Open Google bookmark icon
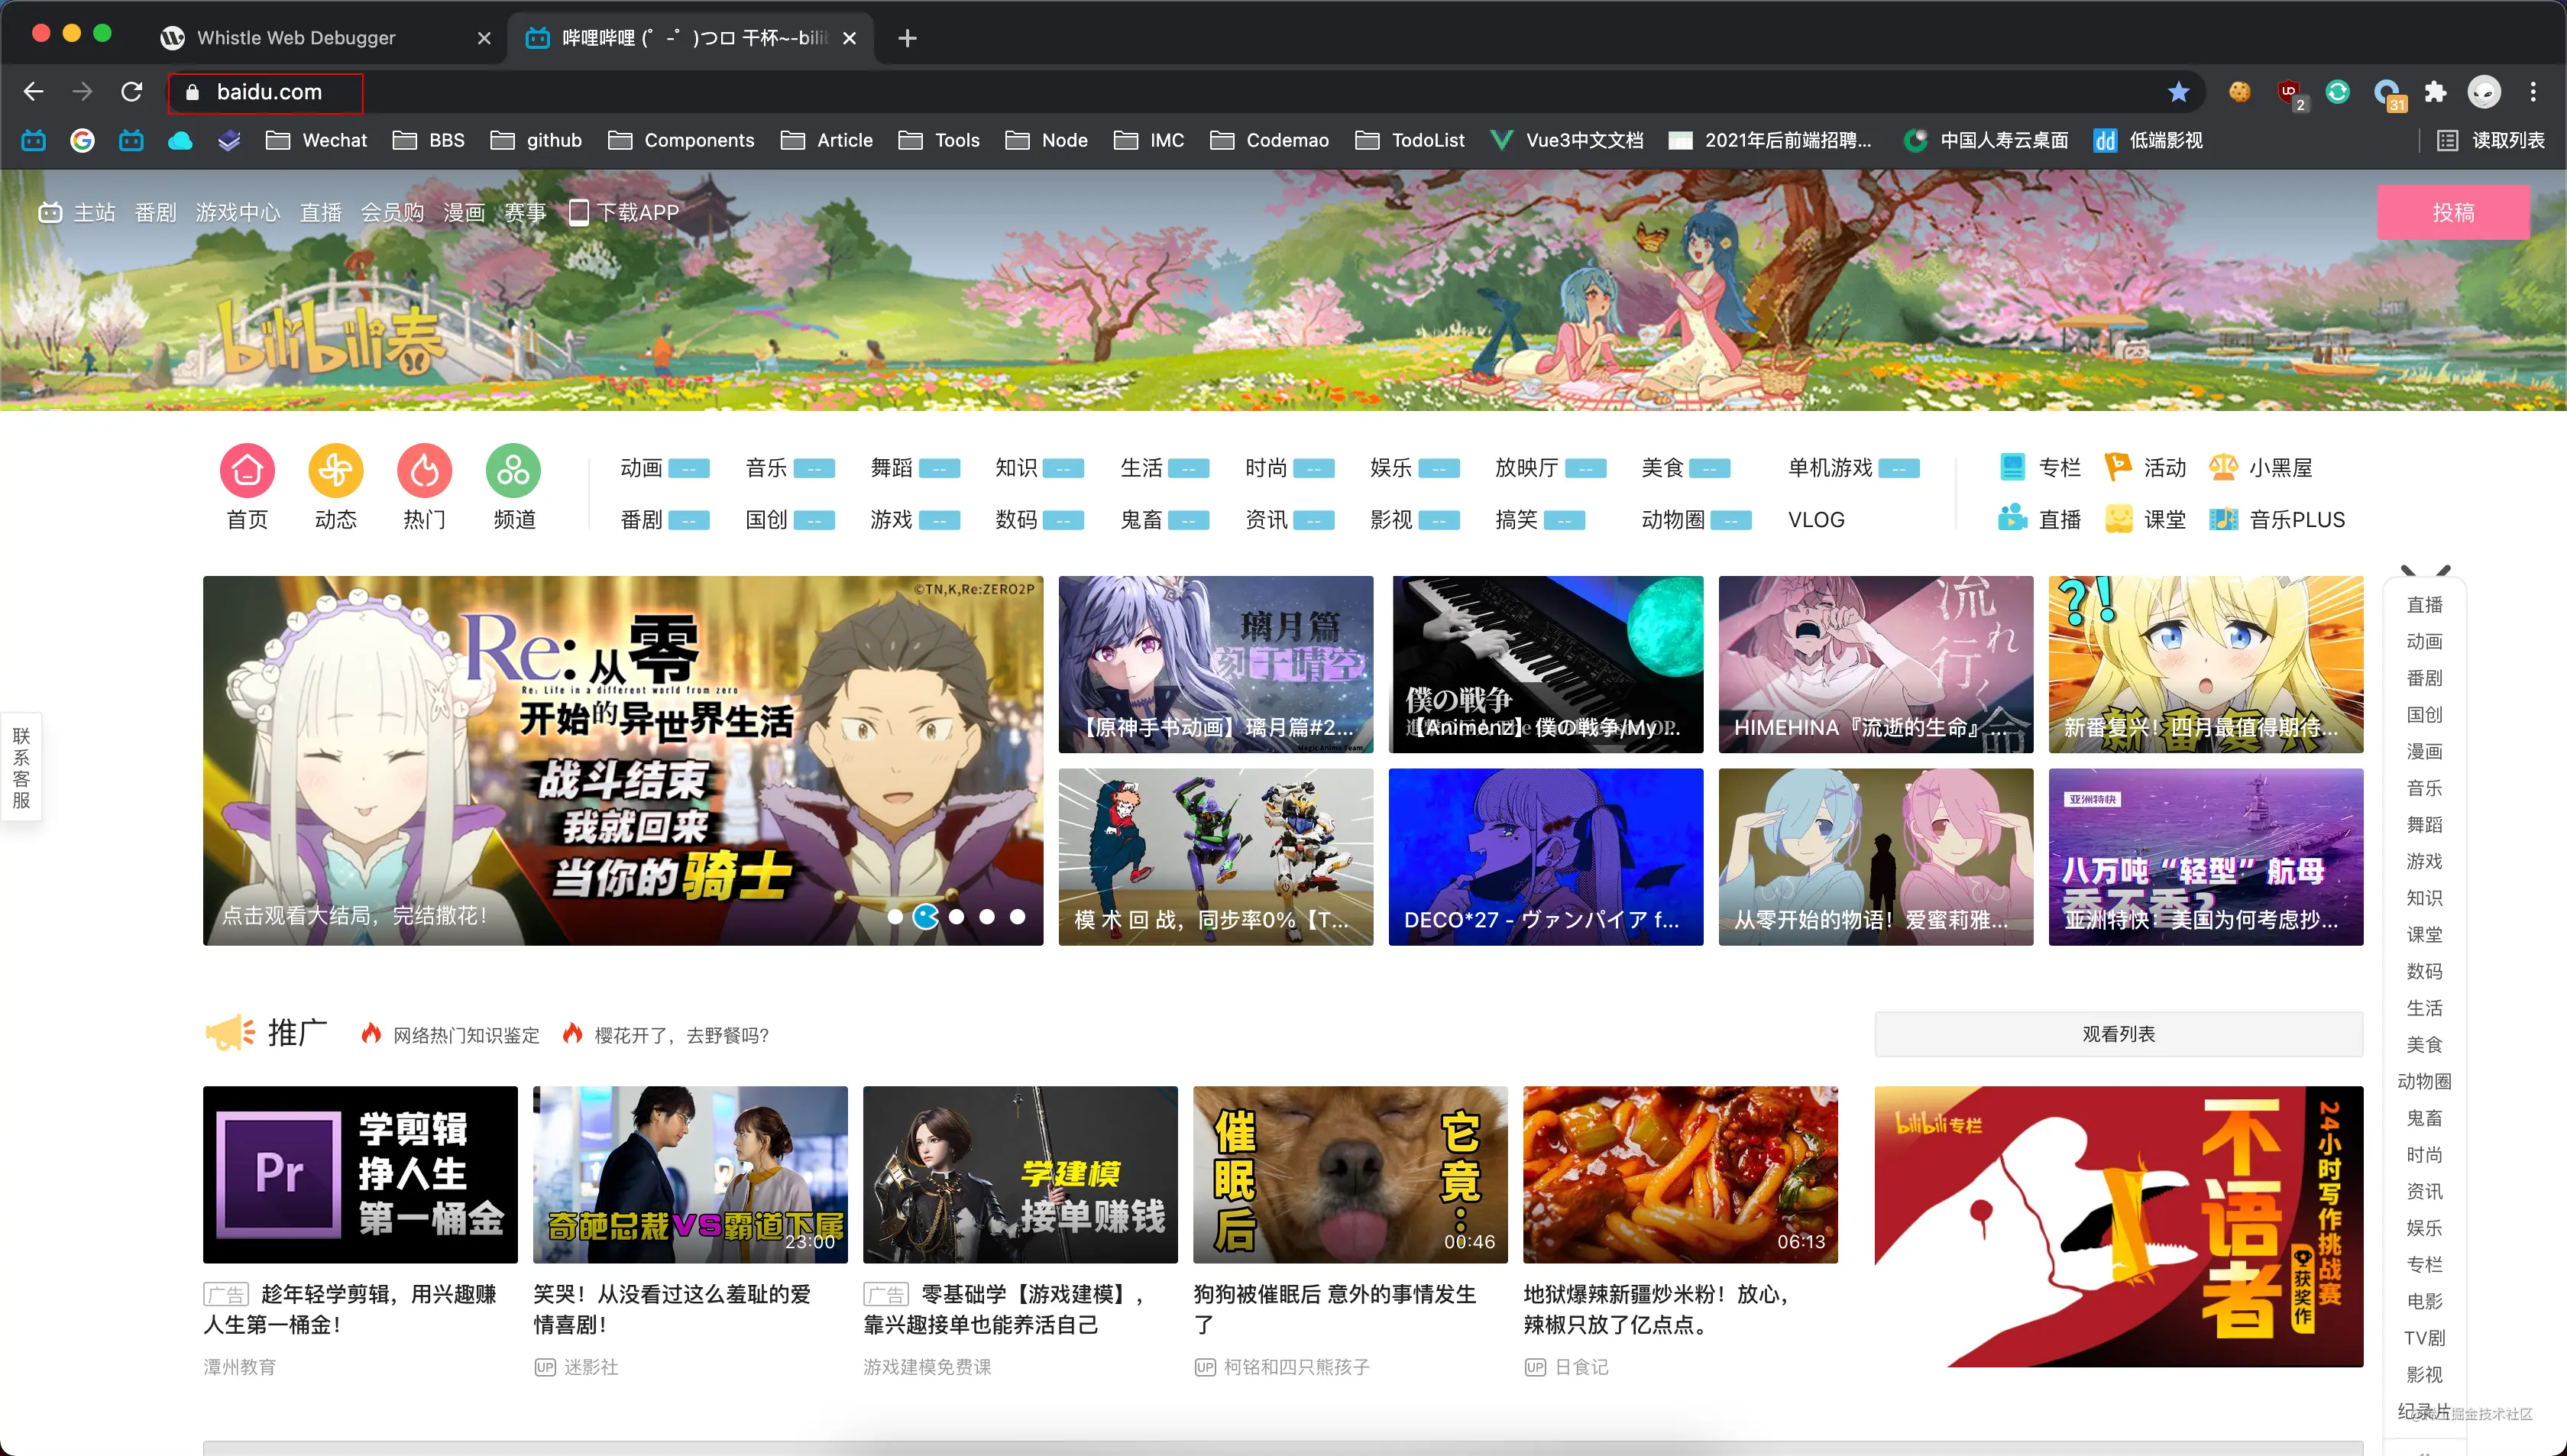 [82, 140]
